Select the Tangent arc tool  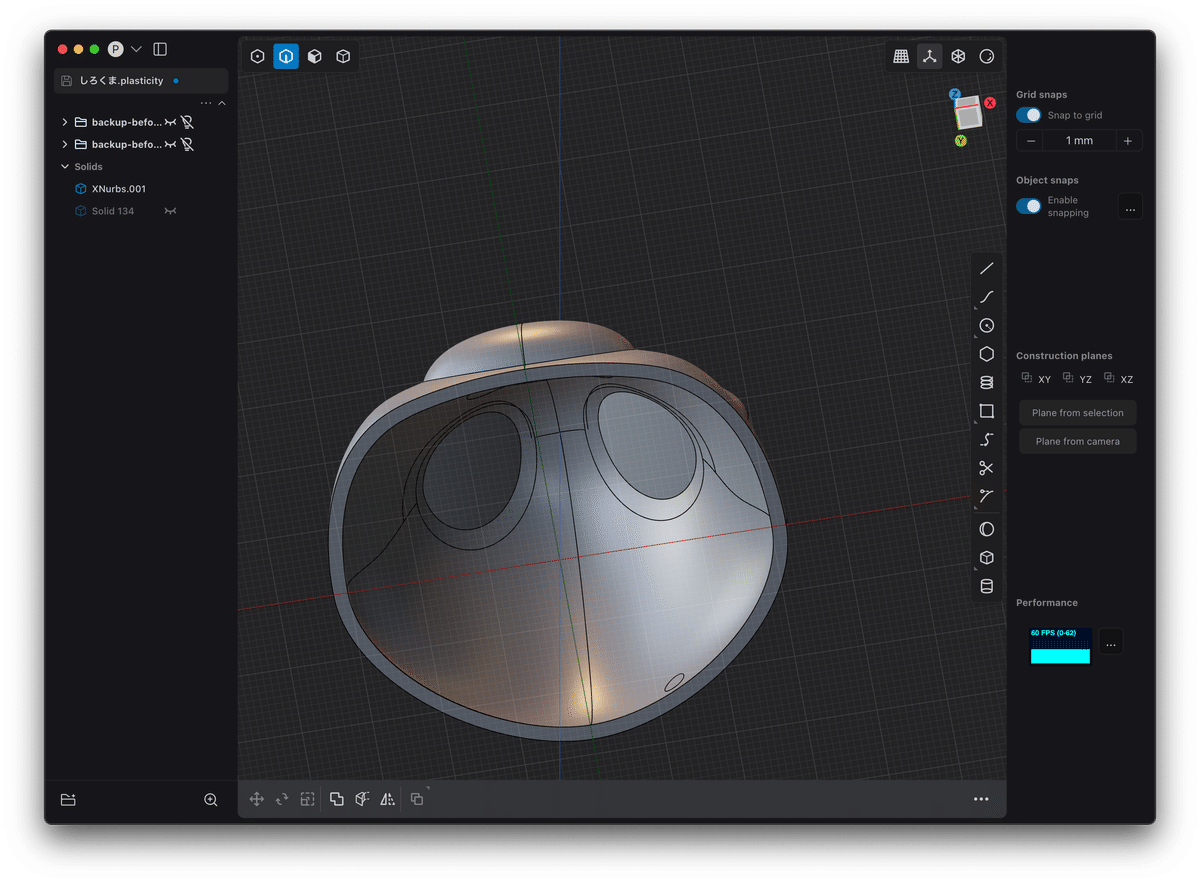pos(987,496)
